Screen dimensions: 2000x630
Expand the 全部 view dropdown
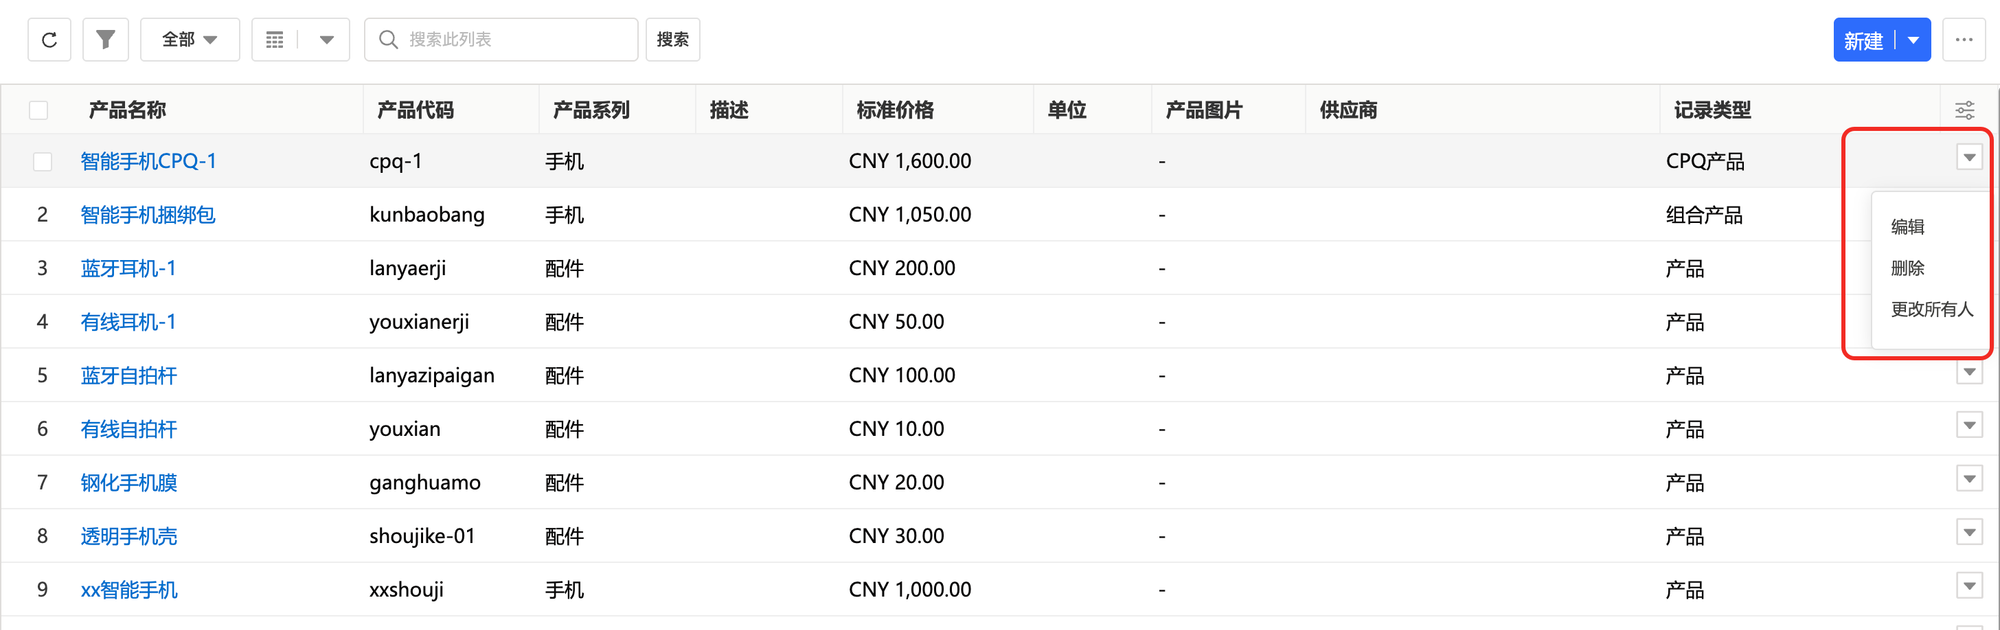[190, 40]
